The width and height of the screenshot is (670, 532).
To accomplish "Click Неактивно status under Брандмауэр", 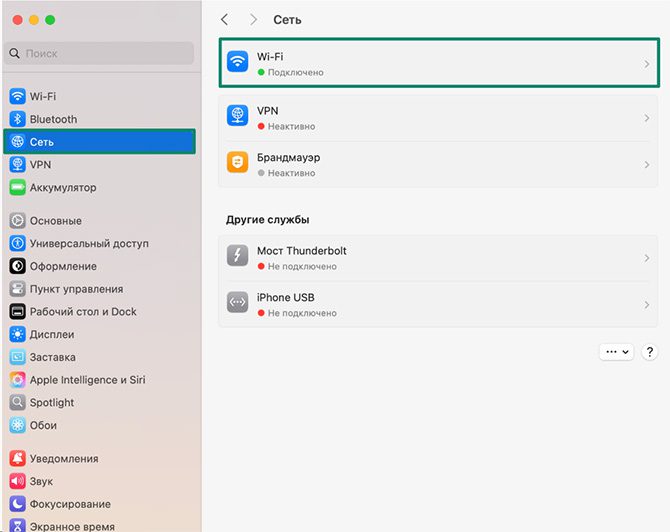I will [291, 173].
